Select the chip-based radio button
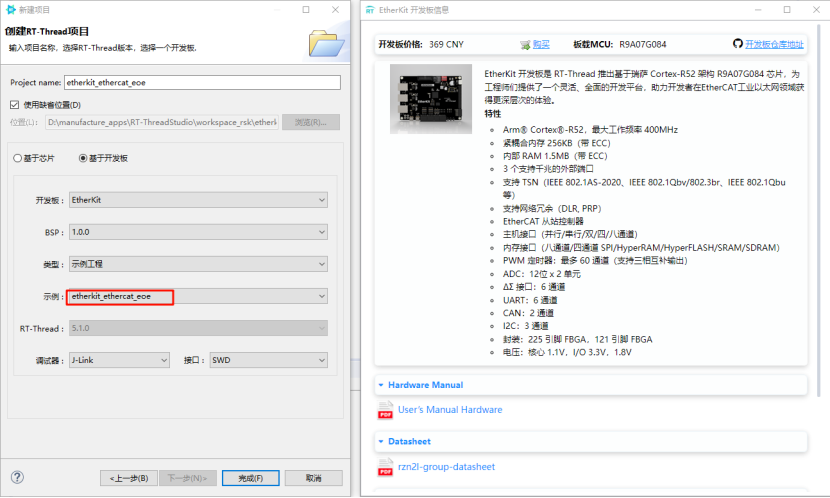830x498 pixels. point(17,158)
